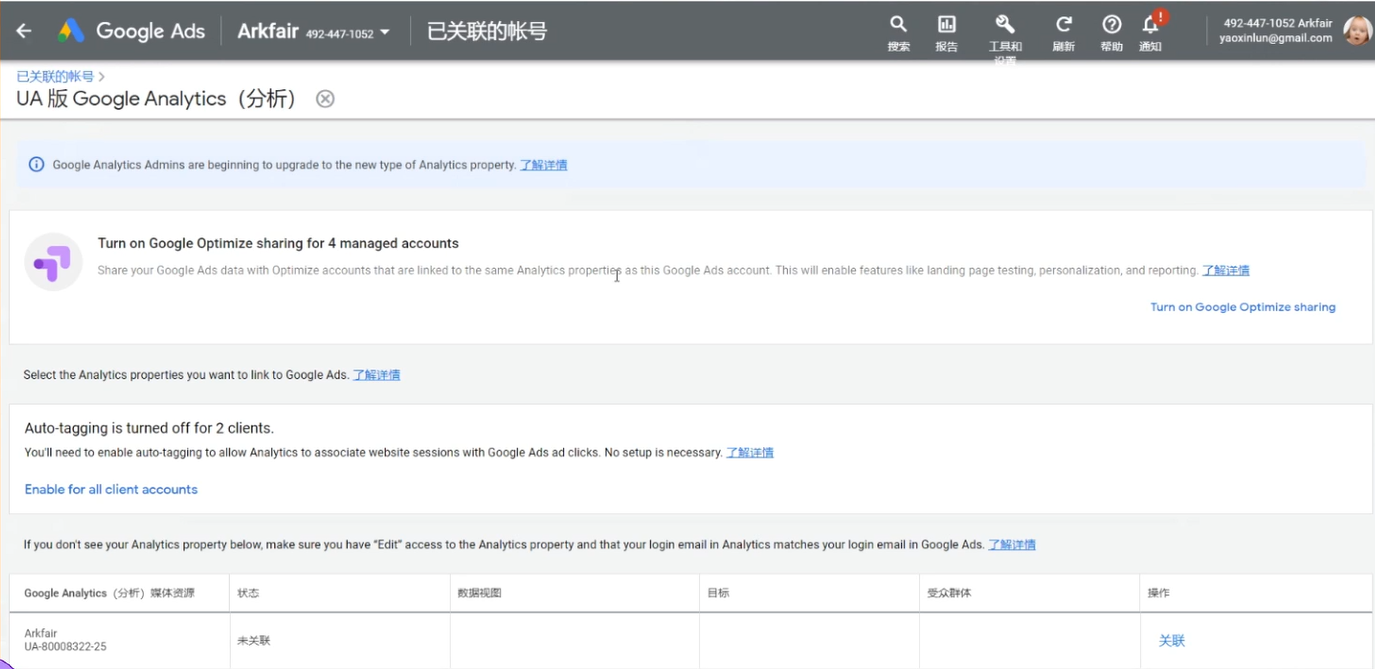
Task: Go to 已关联的帐号 breadcrumb link
Action: (x=55, y=76)
